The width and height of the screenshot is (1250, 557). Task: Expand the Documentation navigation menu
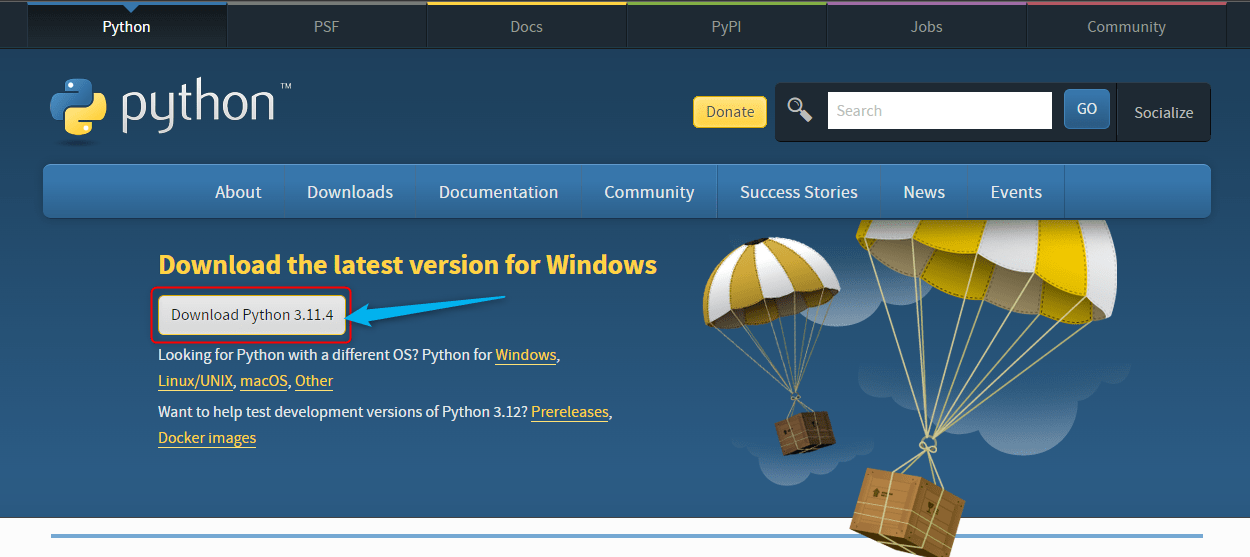(x=498, y=192)
